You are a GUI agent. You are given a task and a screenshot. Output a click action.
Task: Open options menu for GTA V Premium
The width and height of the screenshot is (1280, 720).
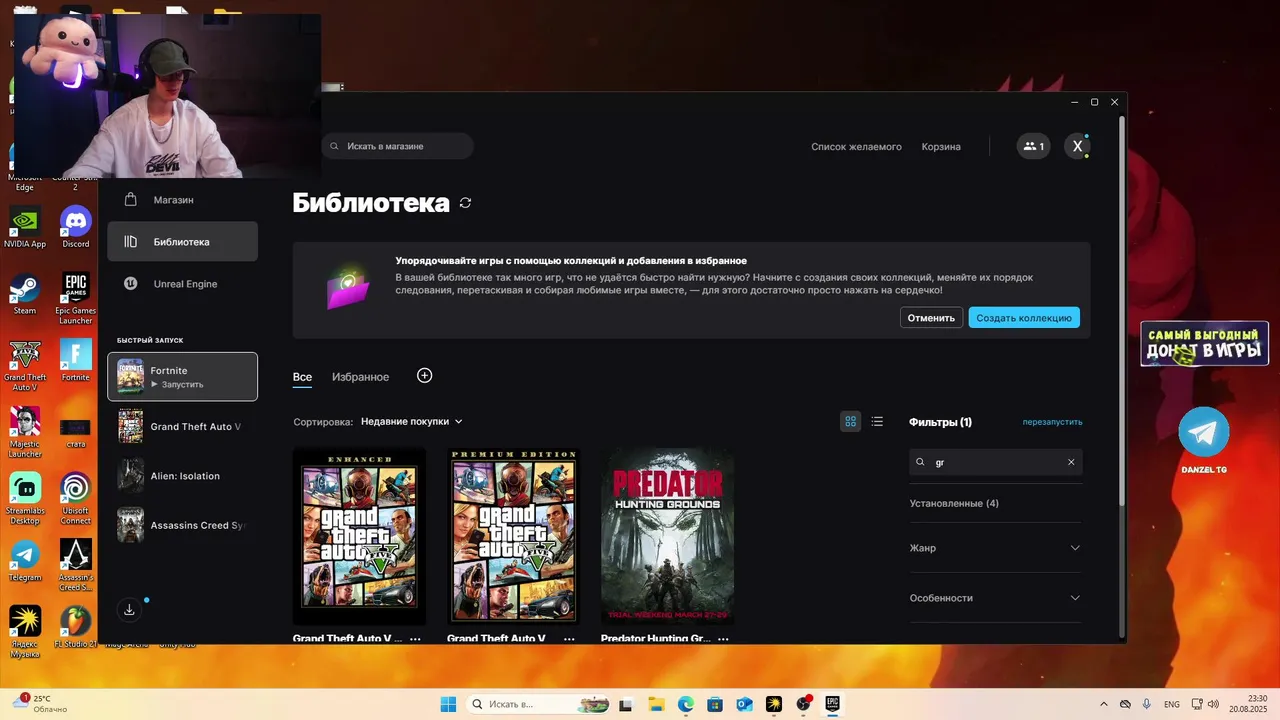coord(569,638)
